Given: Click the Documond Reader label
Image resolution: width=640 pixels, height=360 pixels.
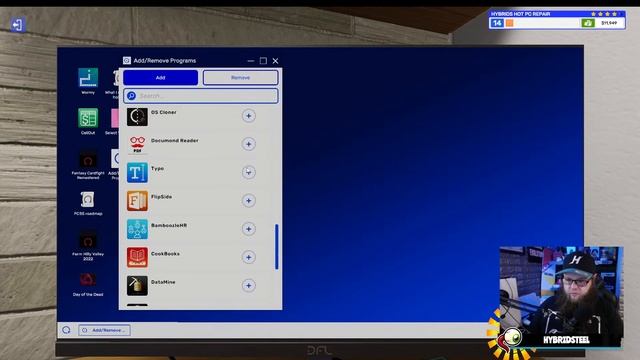Looking at the screenshot, I should click(x=175, y=140).
